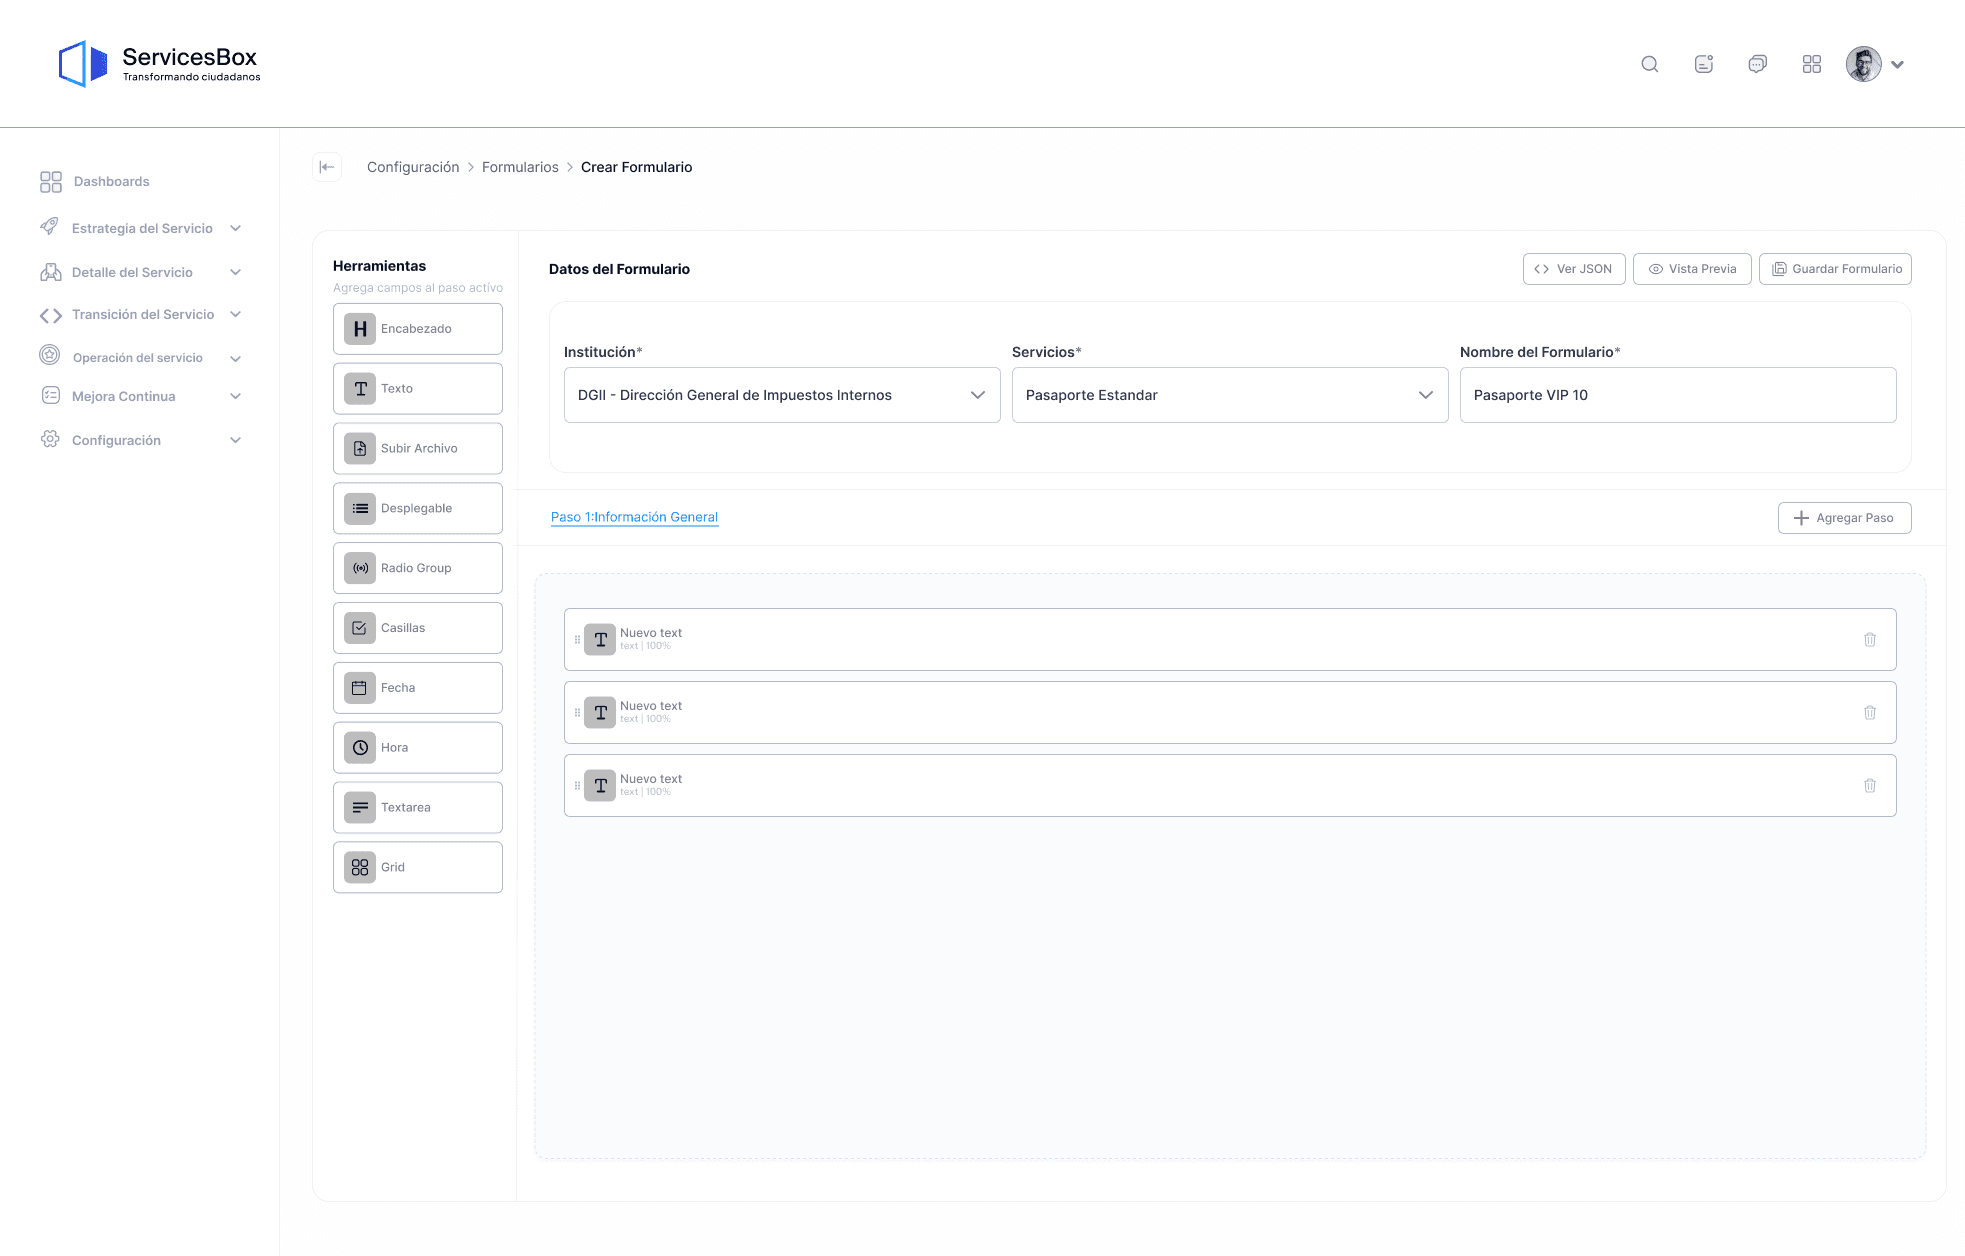This screenshot has width=1965, height=1256.
Task: Add the Encabezado heading tool
Action: click(417, 329)
